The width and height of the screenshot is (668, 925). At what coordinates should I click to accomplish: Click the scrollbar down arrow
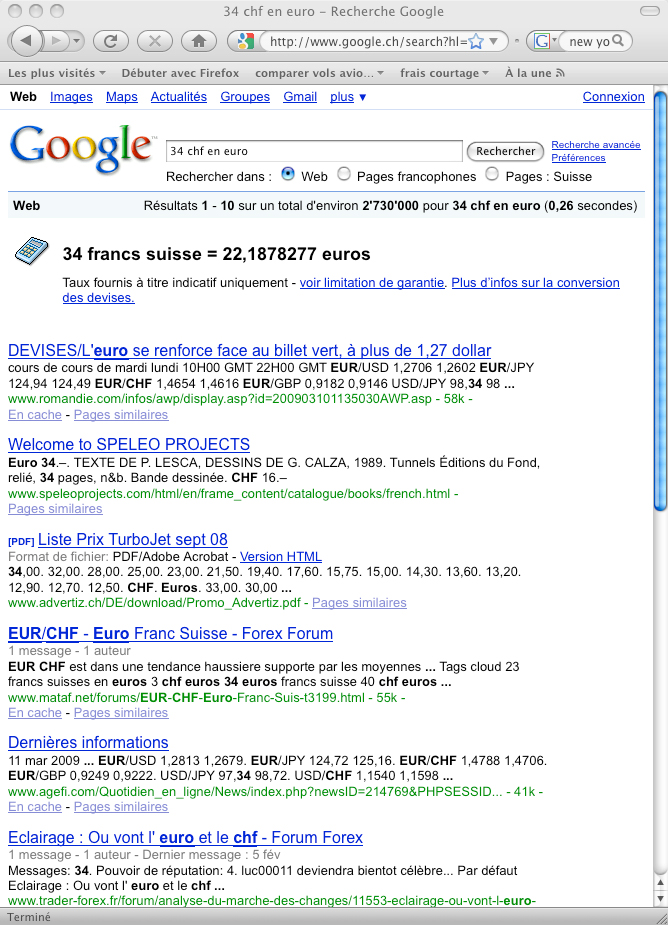pyautogui.click(x=660, y=898)
